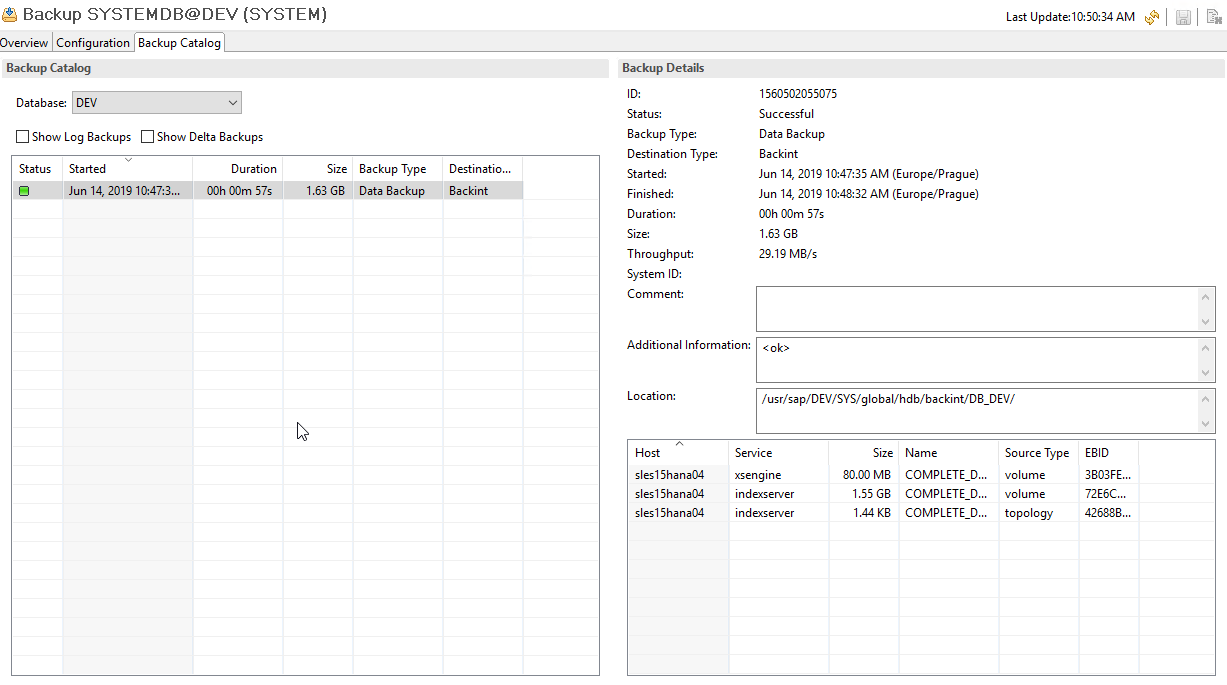The width and height of the screenshot is (1227, 685).
Task: Click the backup editor icon beside title
Action: (x=9, y=15)
